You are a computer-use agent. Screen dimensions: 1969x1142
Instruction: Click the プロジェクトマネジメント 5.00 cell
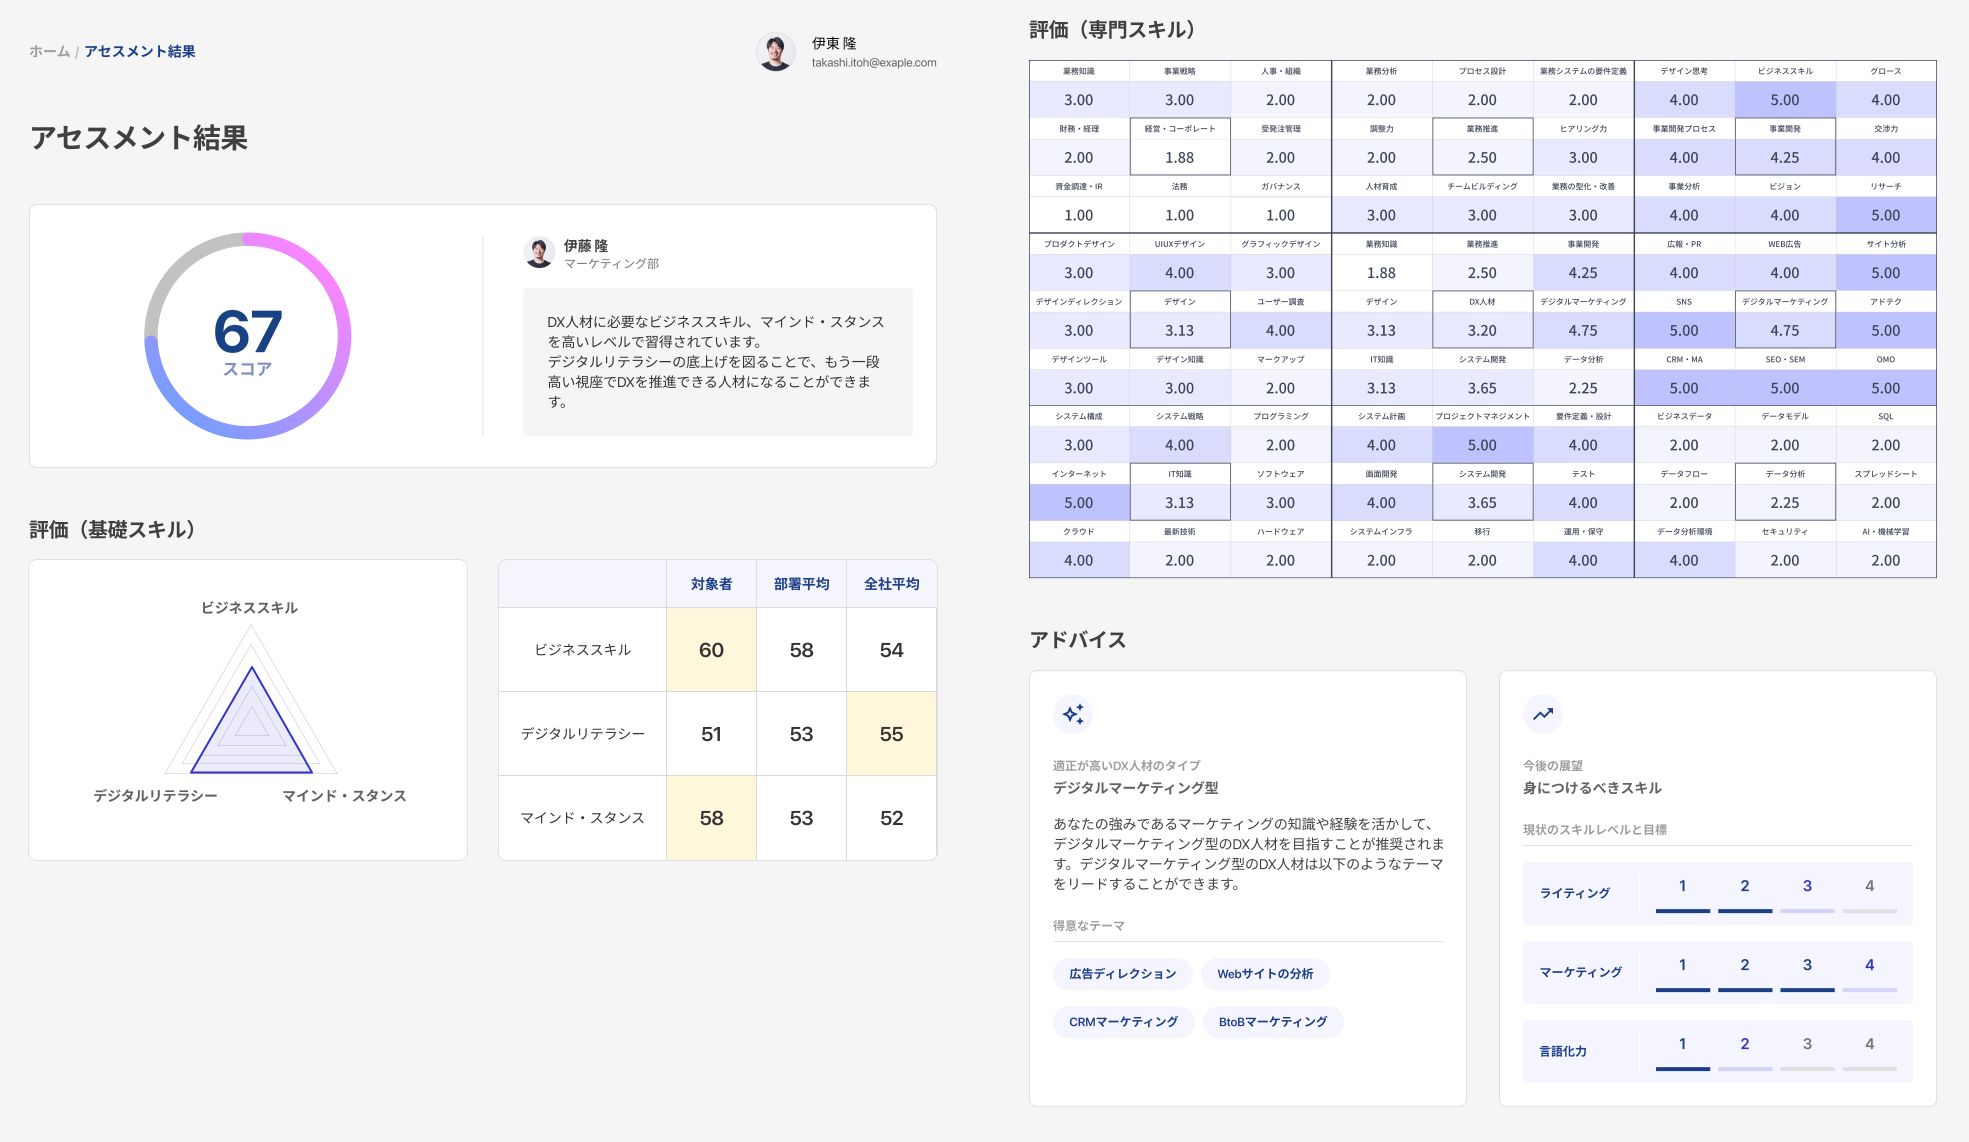[1482, 445]
